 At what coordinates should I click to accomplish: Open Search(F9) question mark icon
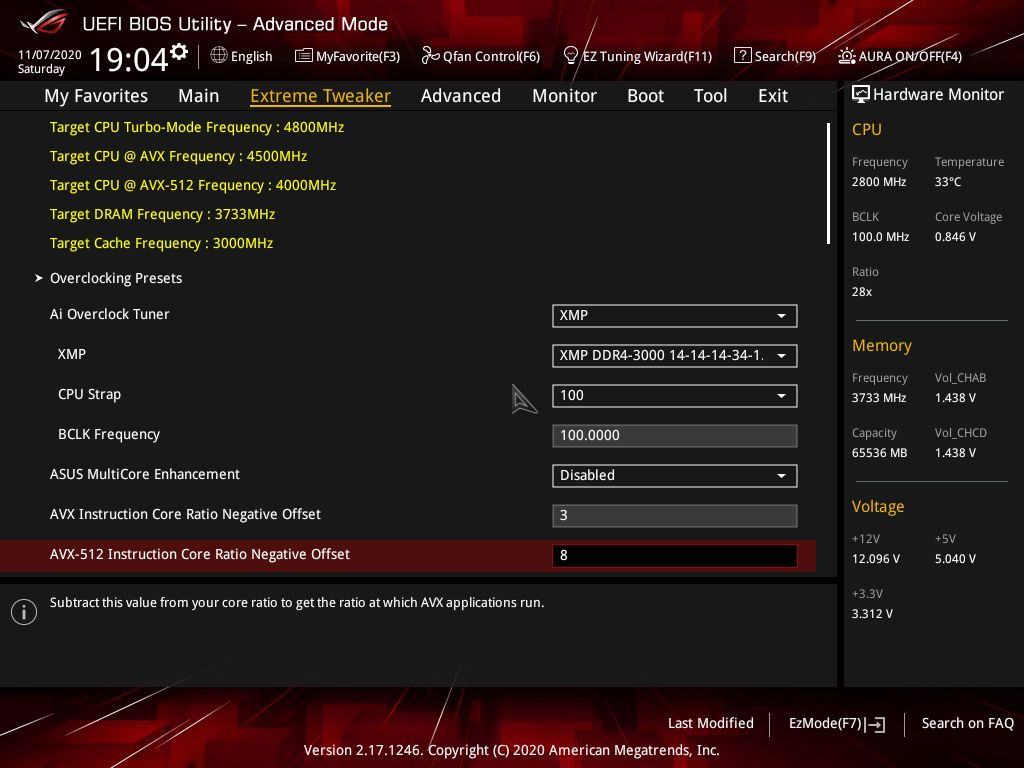(743, 56)
